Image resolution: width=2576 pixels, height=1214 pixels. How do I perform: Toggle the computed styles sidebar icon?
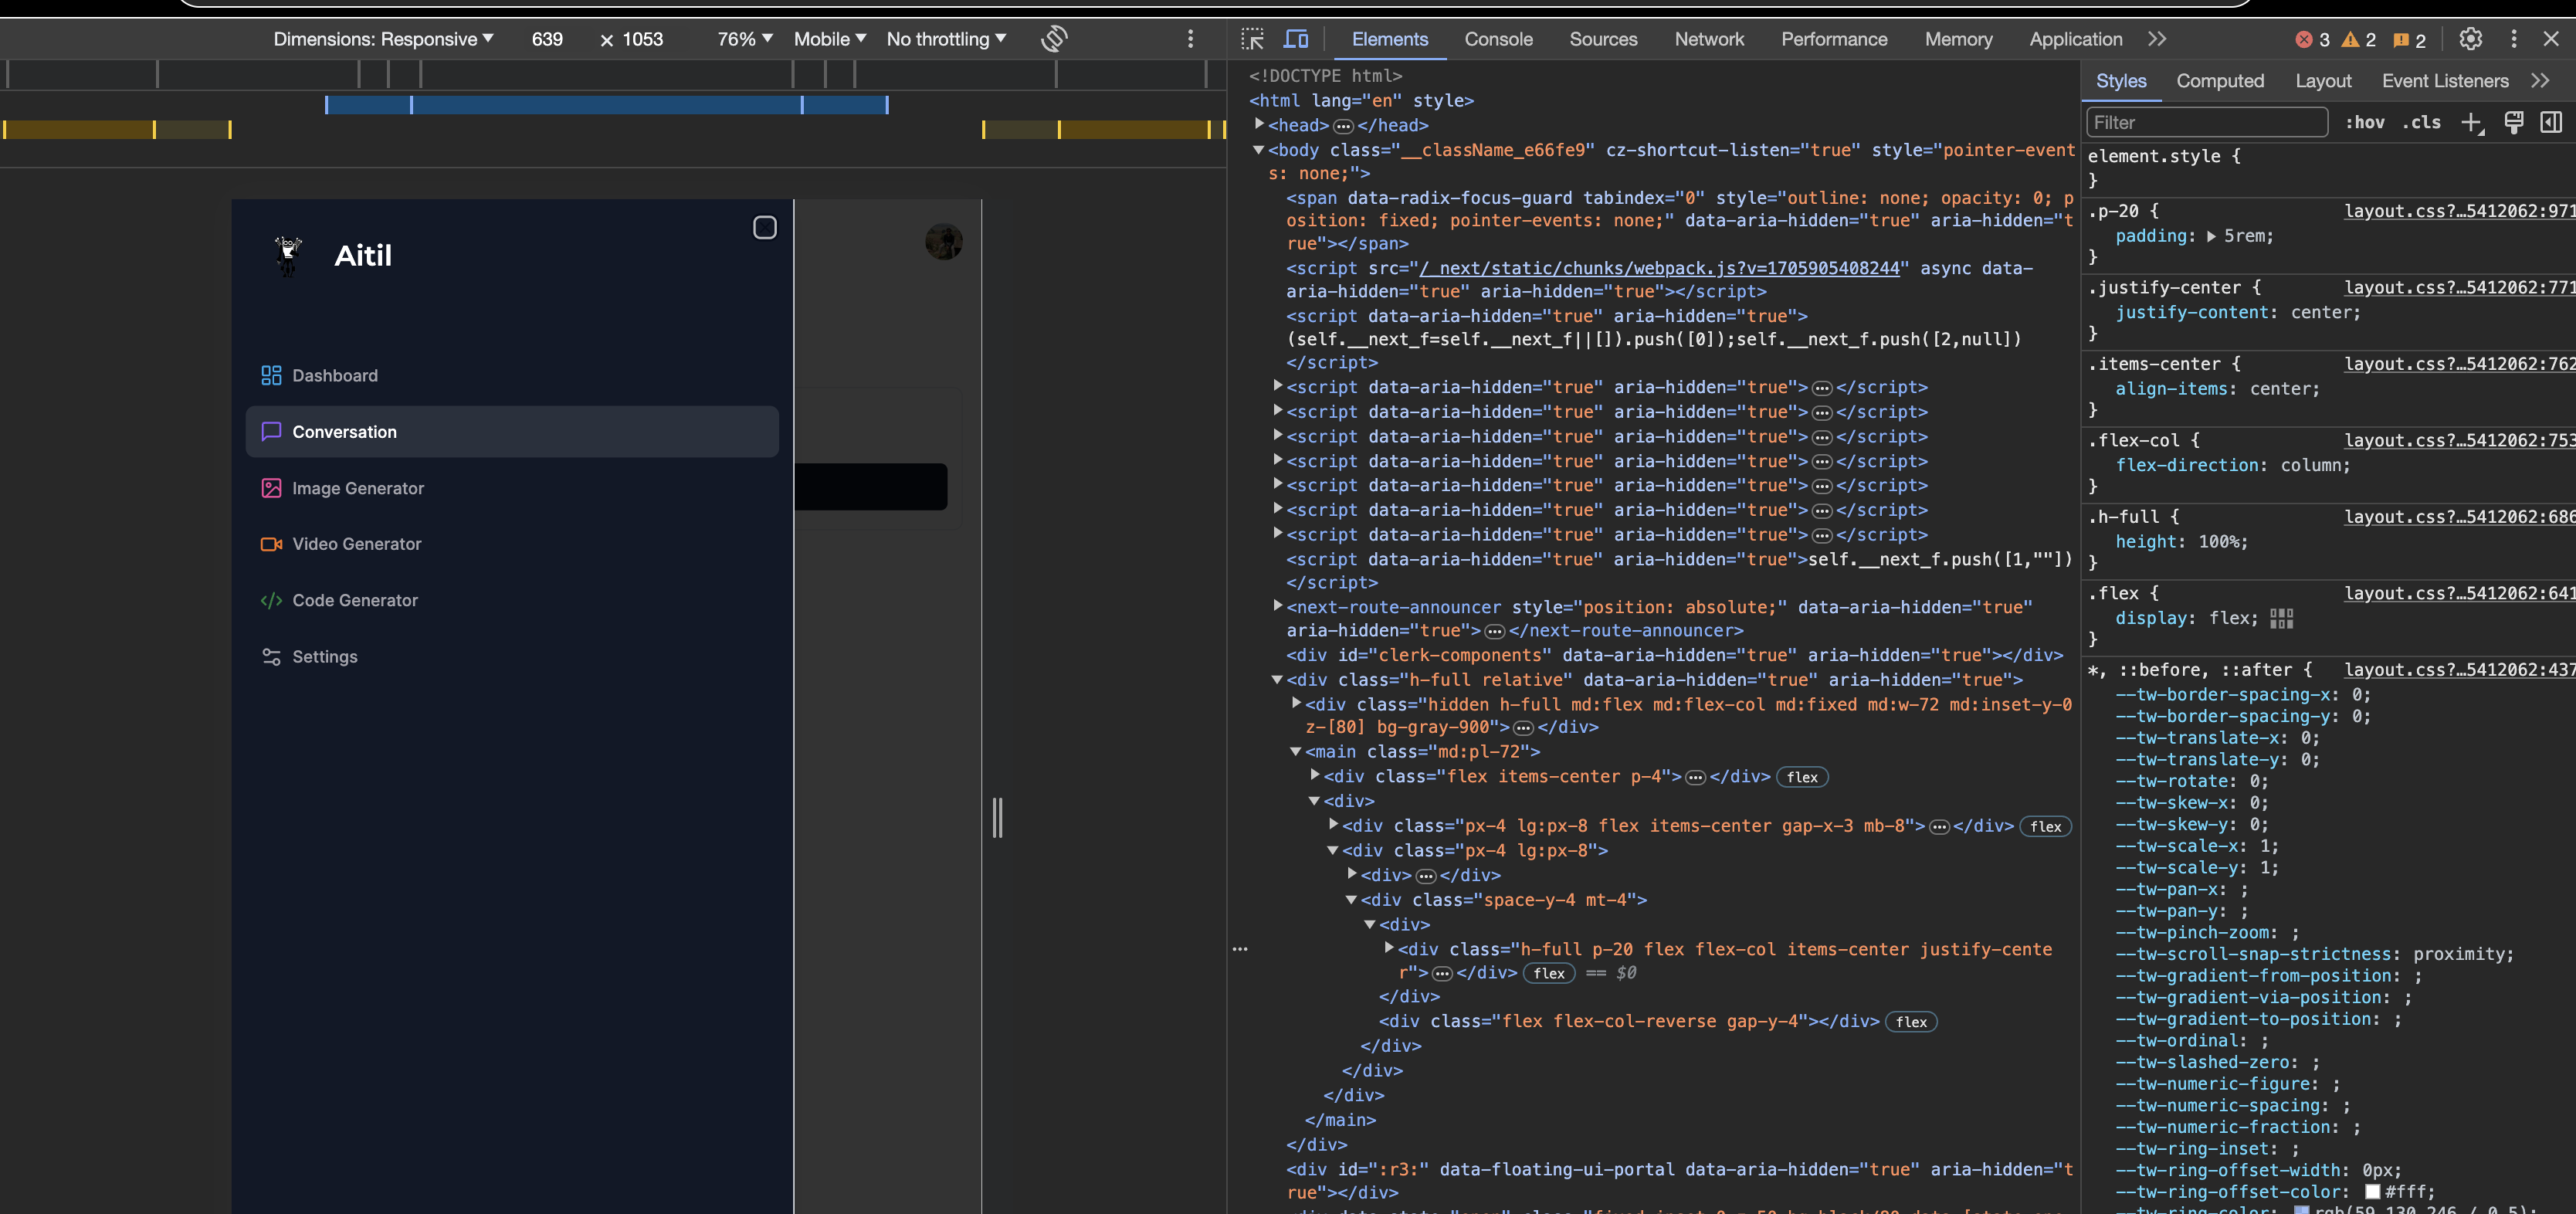click(2551, 122)
